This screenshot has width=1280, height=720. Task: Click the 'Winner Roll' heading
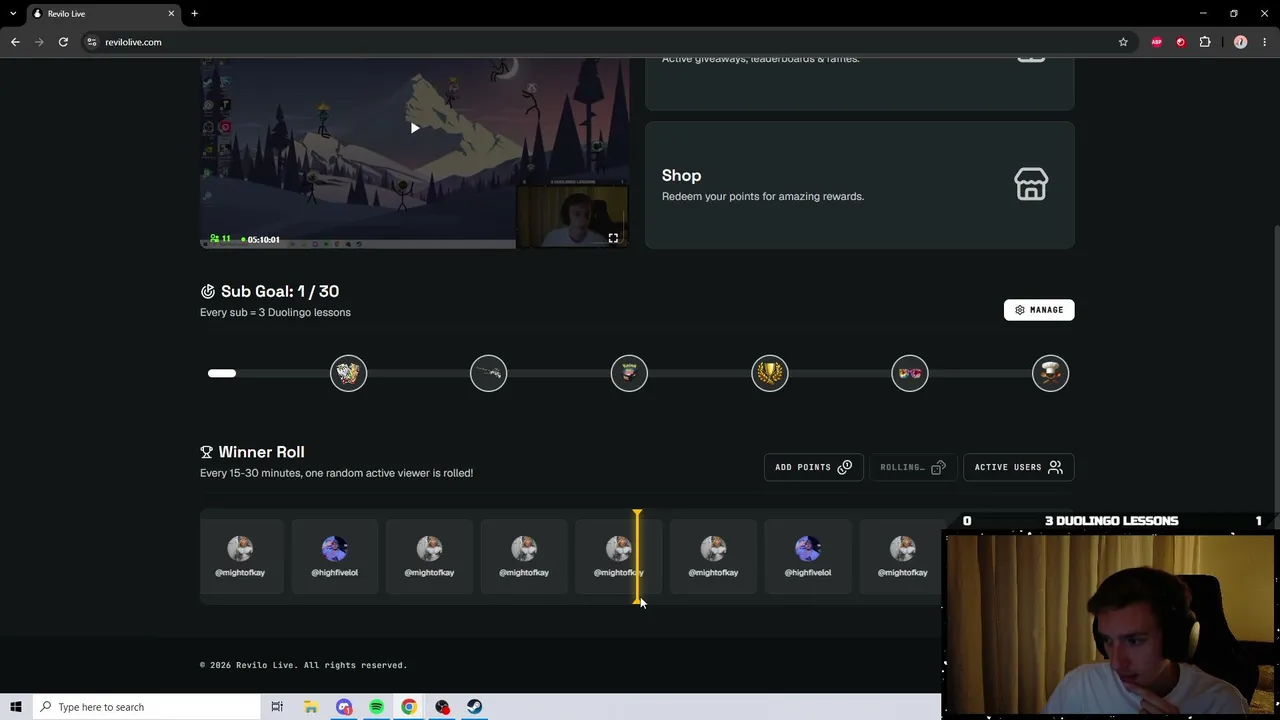[x=261, y=452]
